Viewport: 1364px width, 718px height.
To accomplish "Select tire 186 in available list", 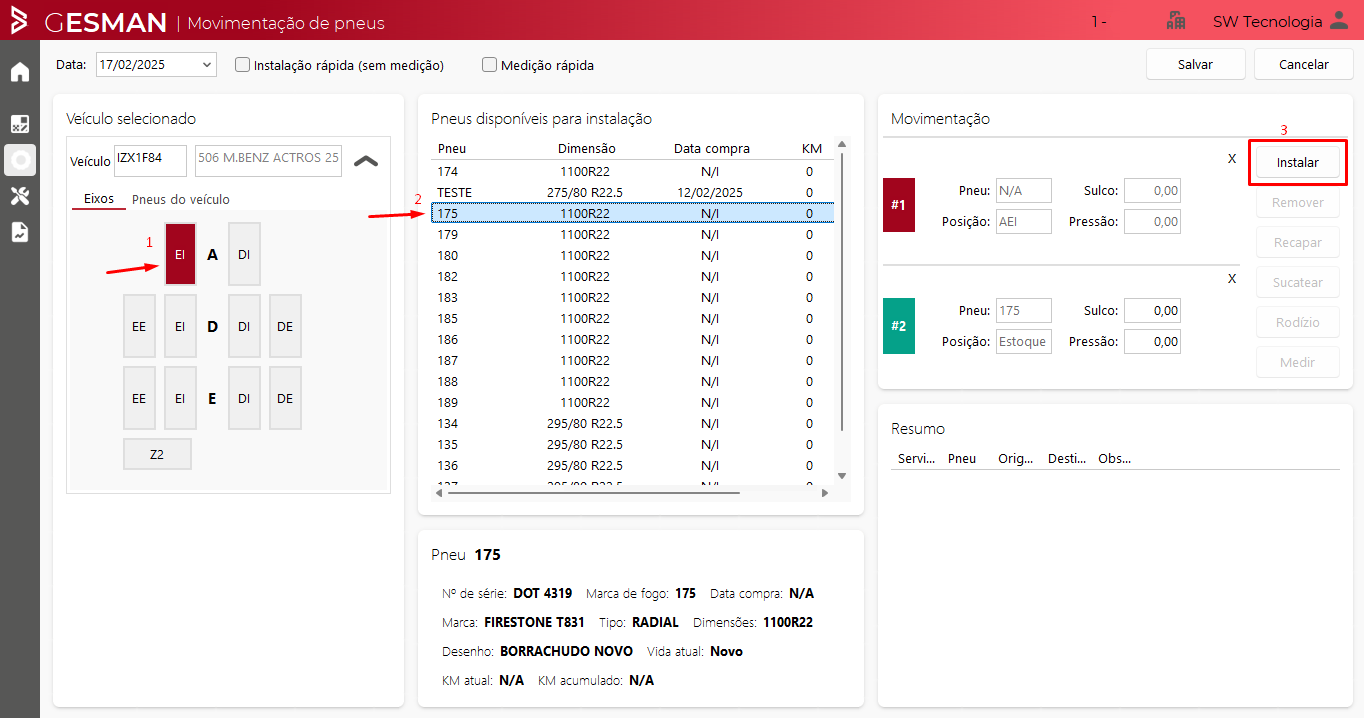I will click(632, 339).
